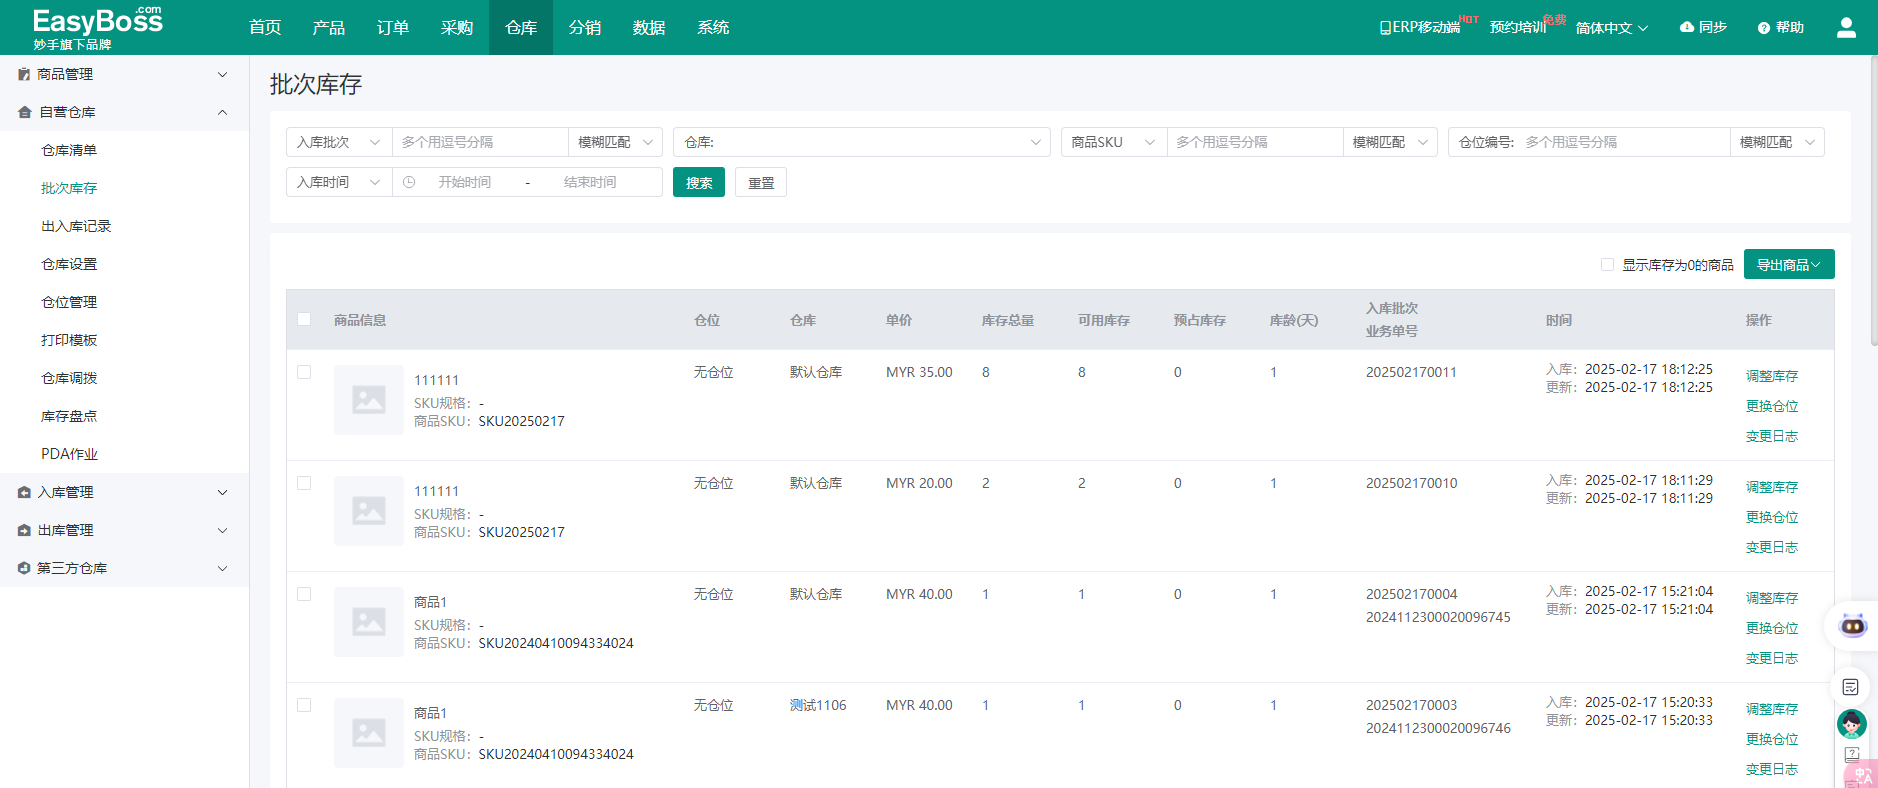Viewport: 1878px width, 788px height.
Task: Open the user profile avatar icon
Action: [1846, 28]
